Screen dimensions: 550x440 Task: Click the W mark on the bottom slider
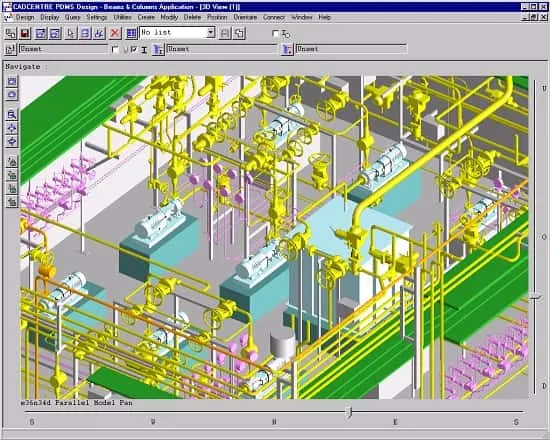[x=153, y=421]
